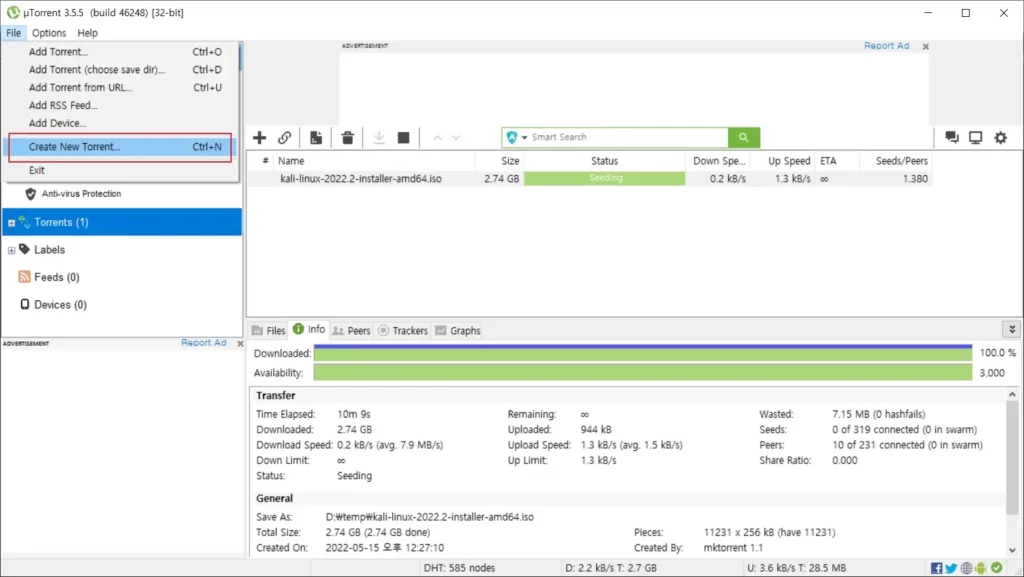
Task: Click the Labels tag icon in sidebar
Action: (x=25, y=249)
